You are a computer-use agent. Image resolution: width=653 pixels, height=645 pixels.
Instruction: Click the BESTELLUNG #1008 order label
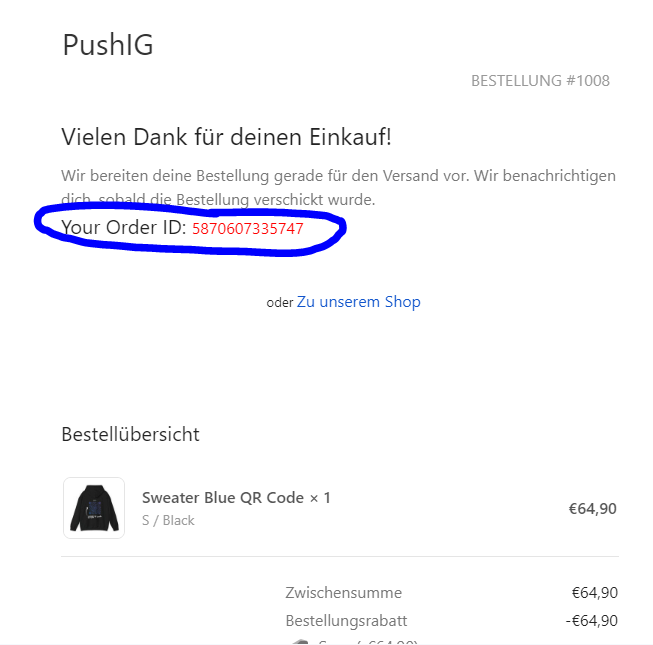point(540,81)
